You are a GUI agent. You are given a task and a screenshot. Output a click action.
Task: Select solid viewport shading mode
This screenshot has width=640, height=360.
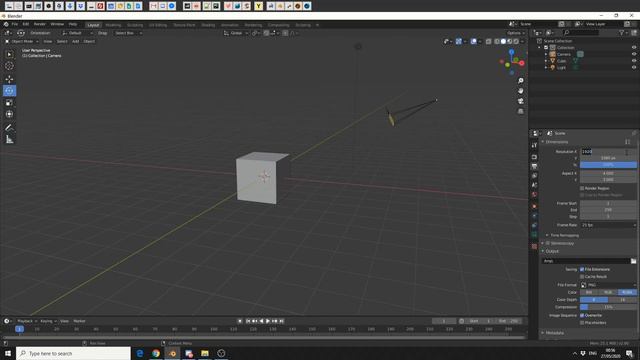point(503,41)
